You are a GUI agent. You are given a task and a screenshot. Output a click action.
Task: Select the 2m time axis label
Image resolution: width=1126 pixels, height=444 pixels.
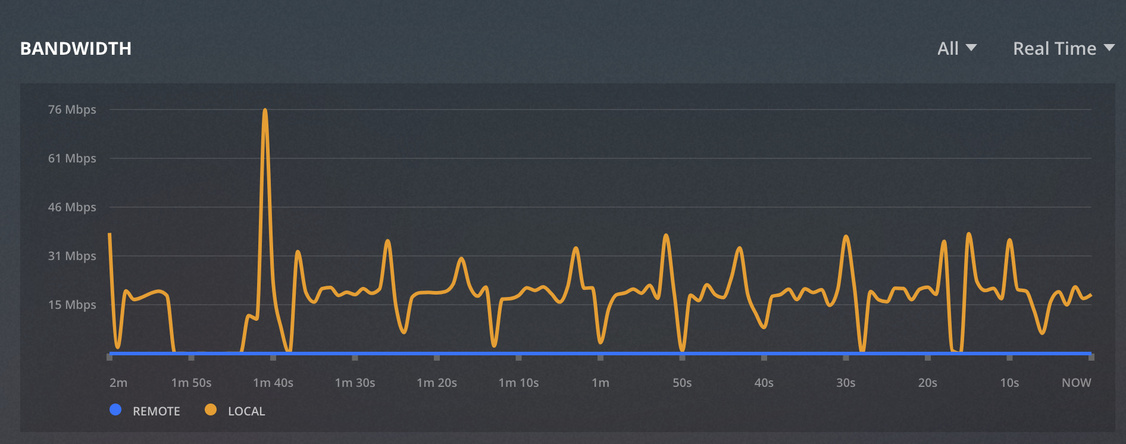(x=118, y=383)
